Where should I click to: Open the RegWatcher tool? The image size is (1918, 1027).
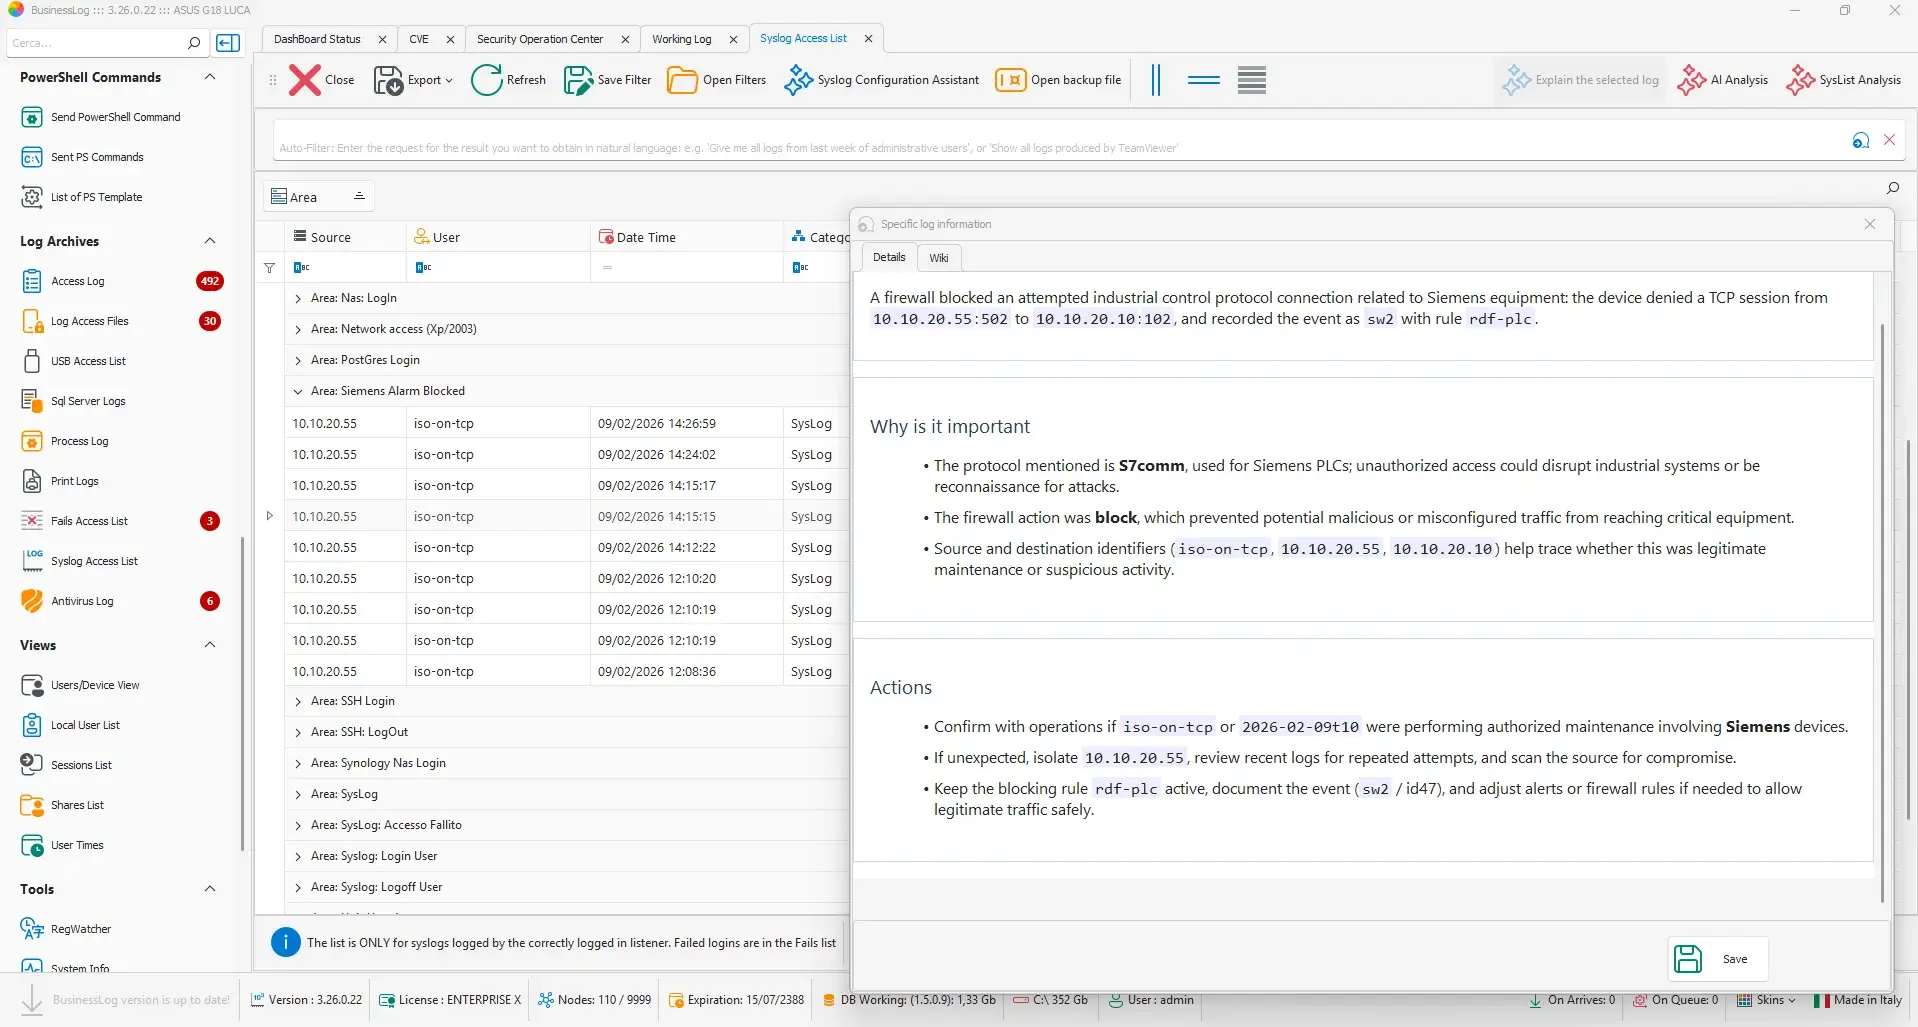tap(66, 929)
